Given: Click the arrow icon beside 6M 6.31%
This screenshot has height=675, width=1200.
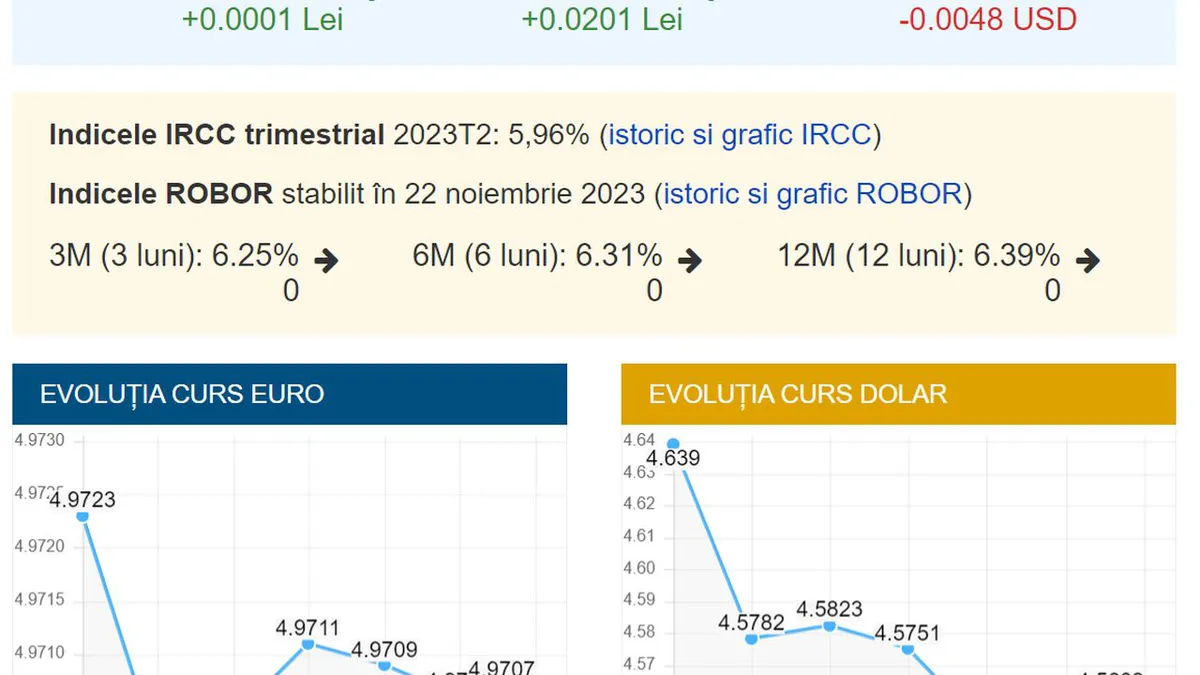Looking at the screenshot, I should tap(689, 261).
